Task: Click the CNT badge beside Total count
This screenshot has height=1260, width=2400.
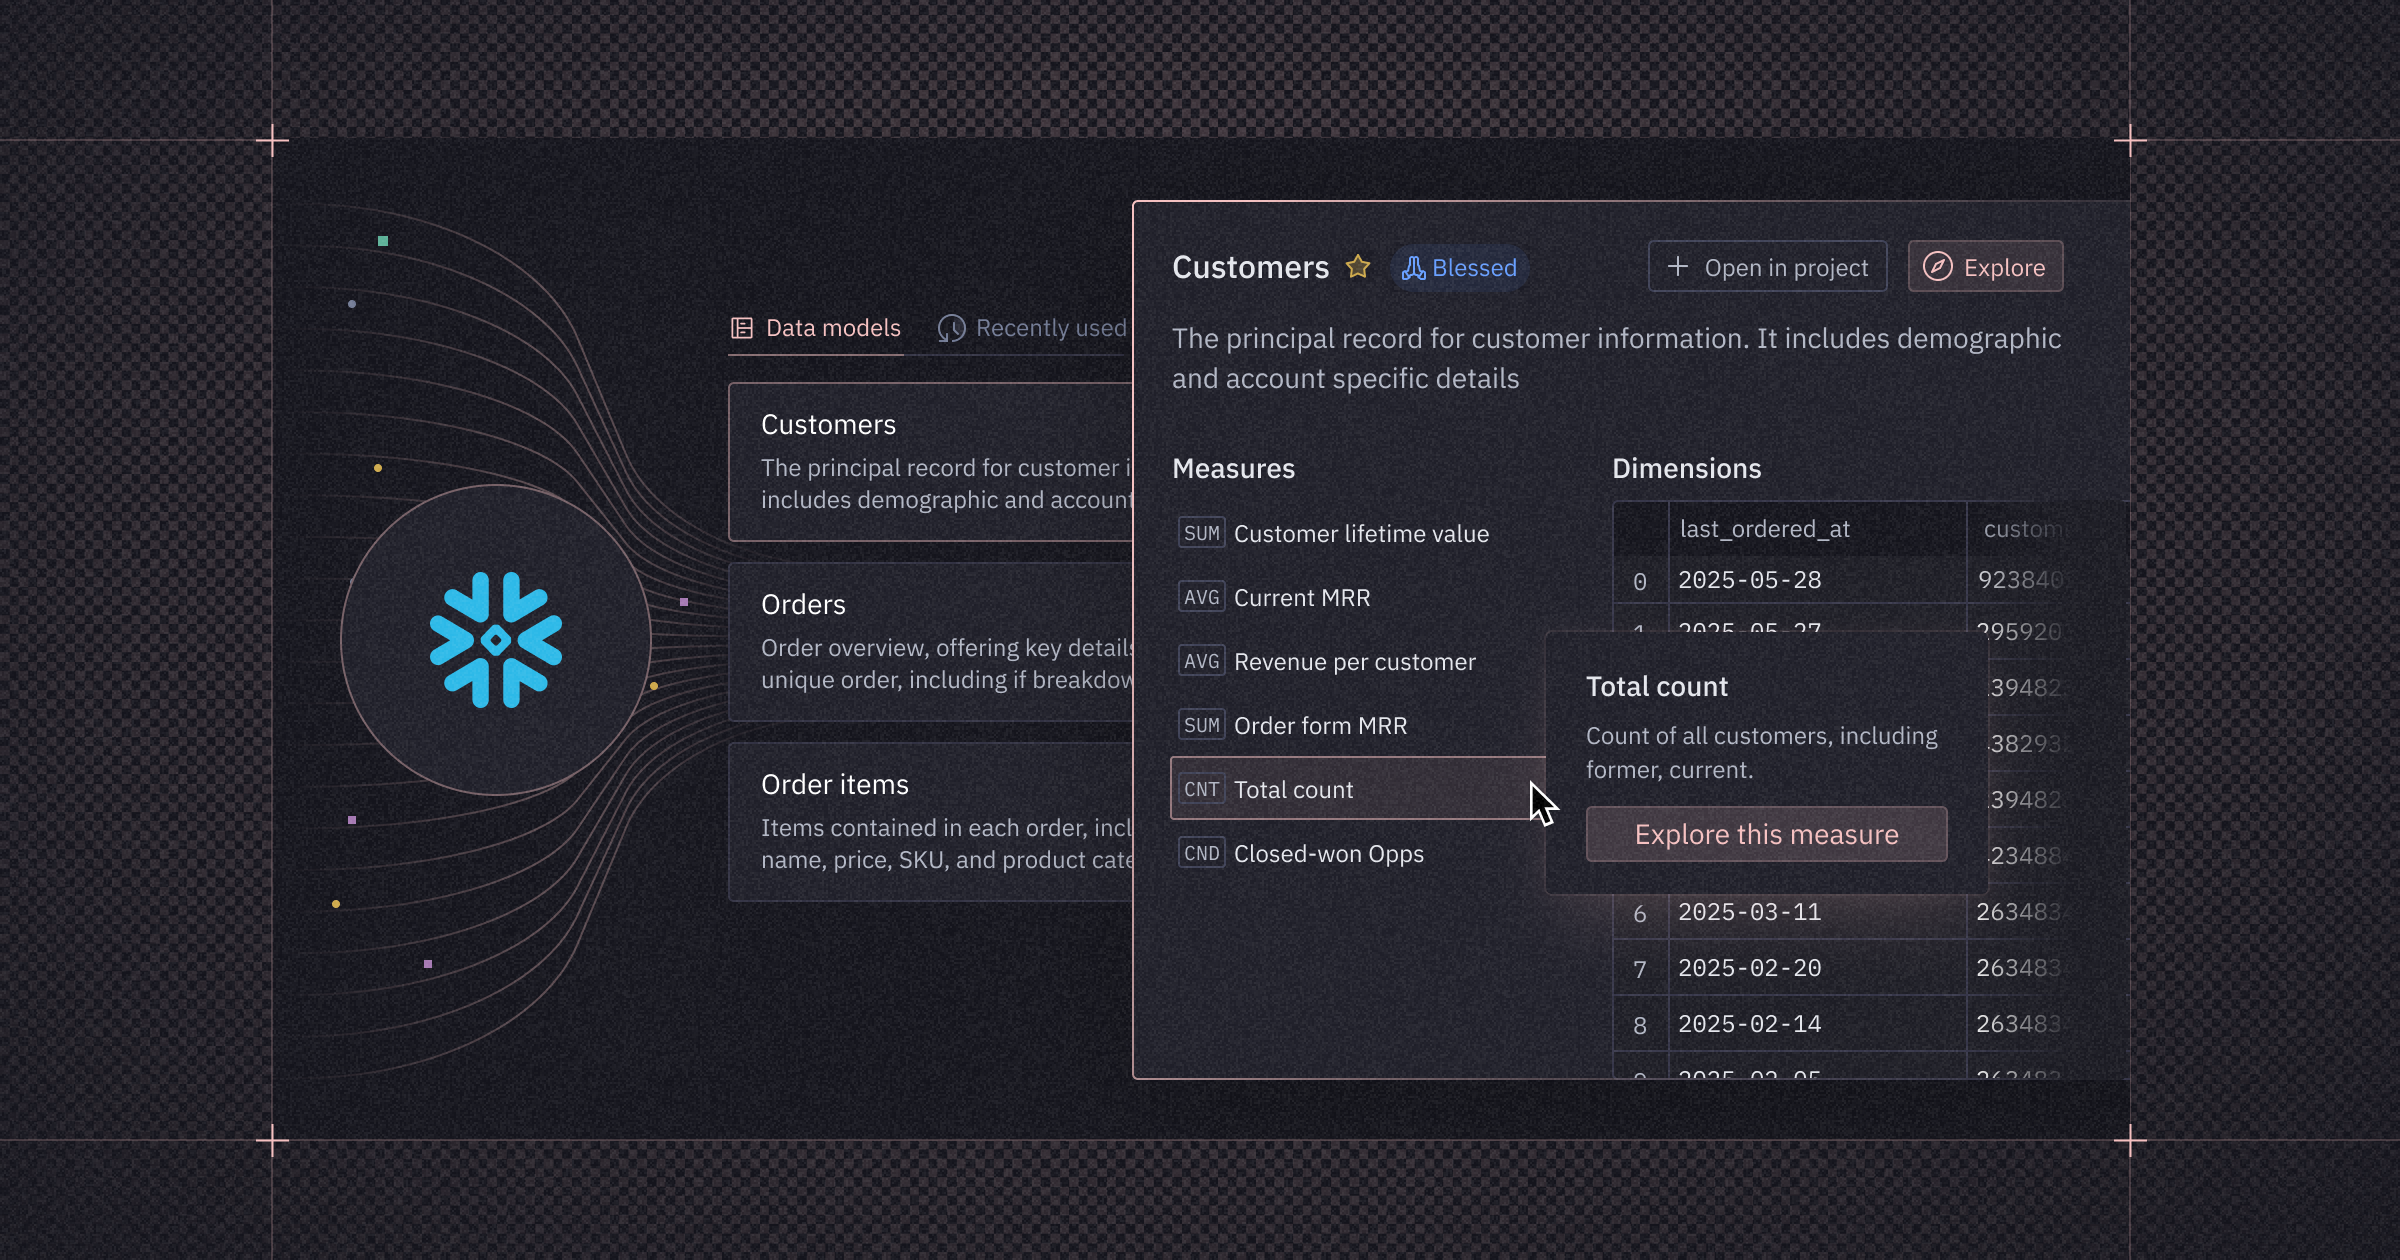Action: tap(1201, 788)
